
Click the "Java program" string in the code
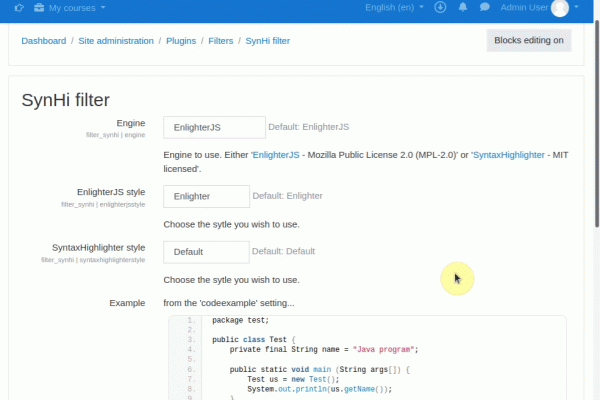pos(384,349)
